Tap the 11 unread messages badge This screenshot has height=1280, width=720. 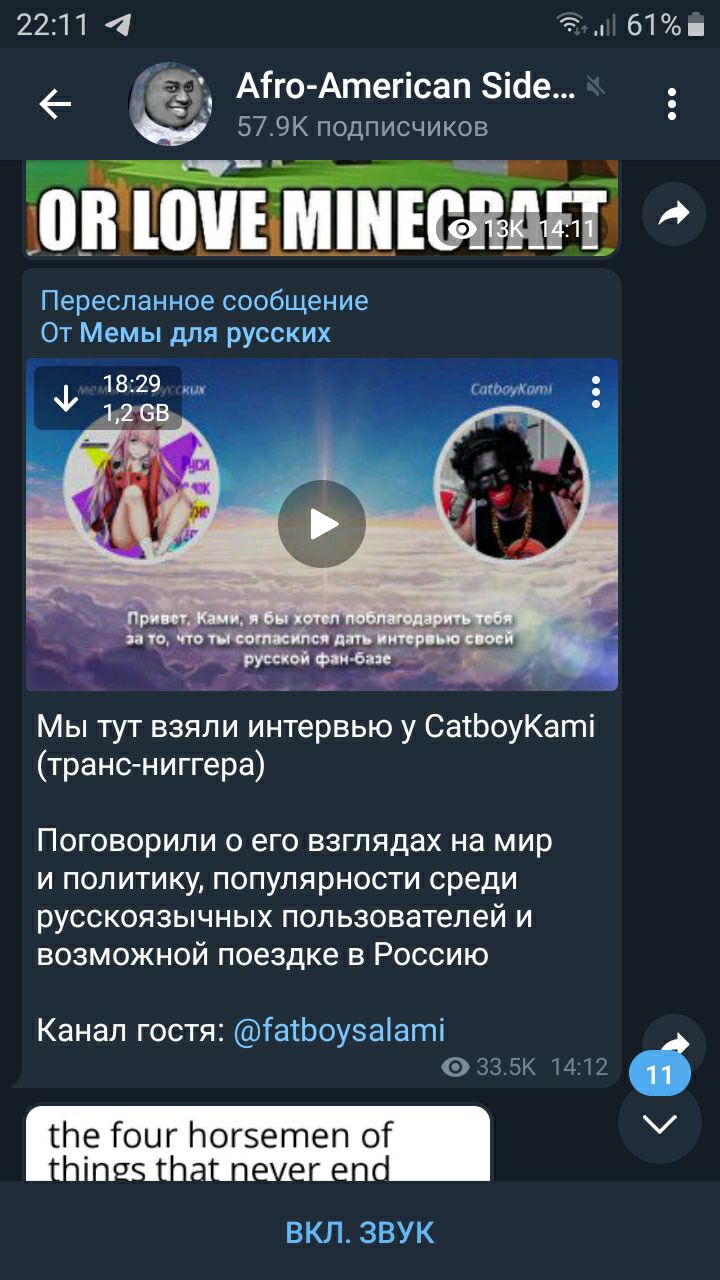660,1075
